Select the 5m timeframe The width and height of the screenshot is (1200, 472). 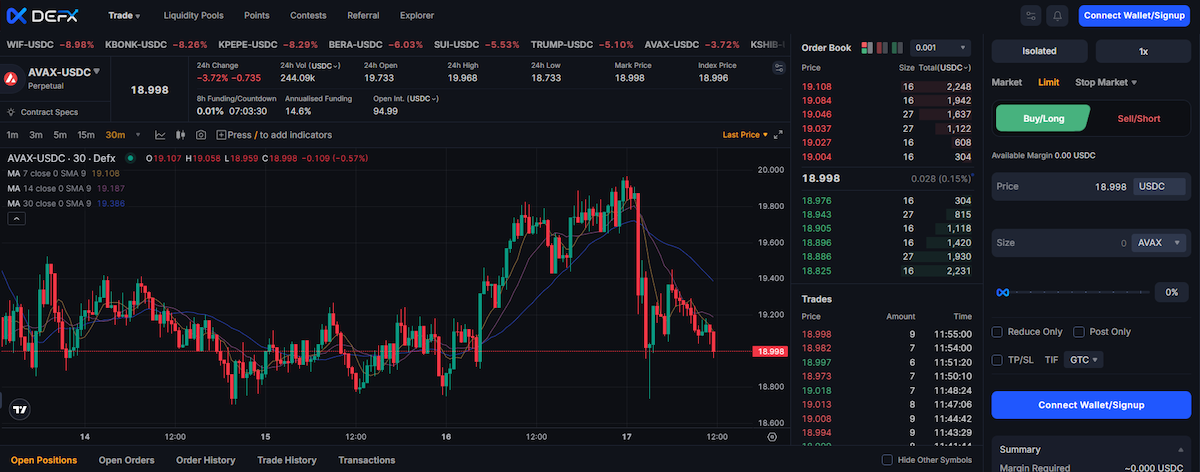60,135
